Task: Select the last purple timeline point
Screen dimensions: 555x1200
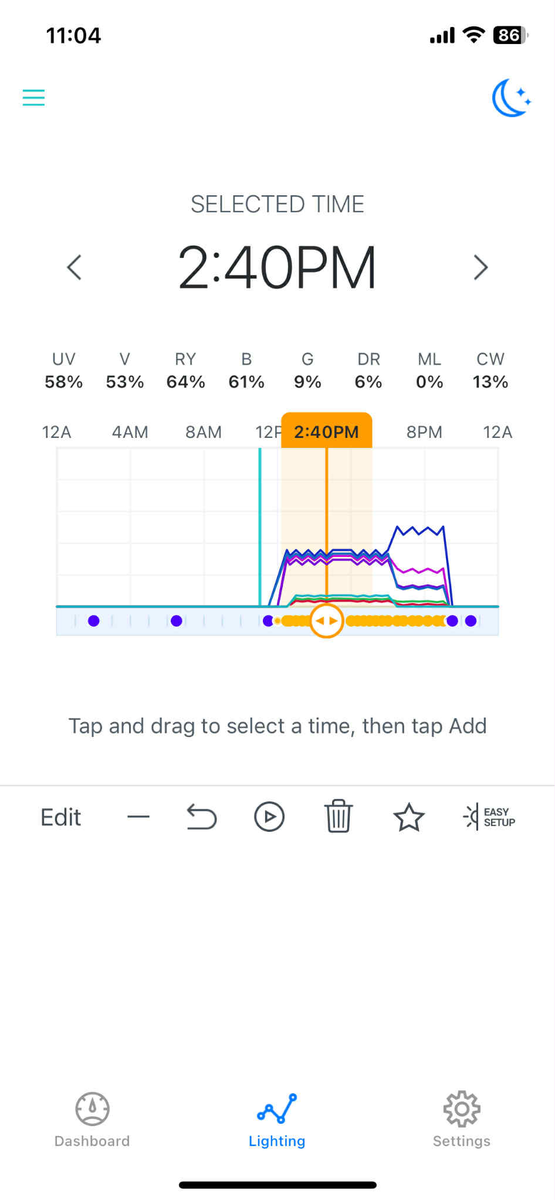Action: [x=470, y=621]
